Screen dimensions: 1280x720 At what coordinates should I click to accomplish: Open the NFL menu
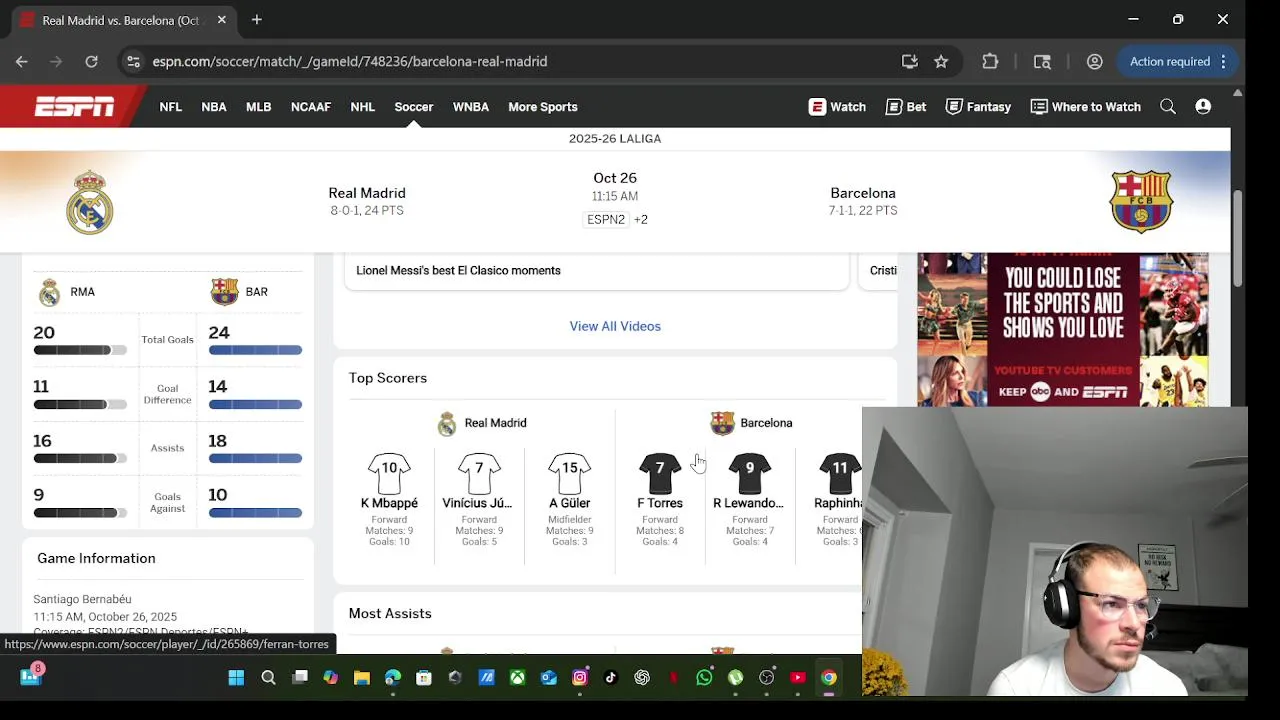coord(171,107)
